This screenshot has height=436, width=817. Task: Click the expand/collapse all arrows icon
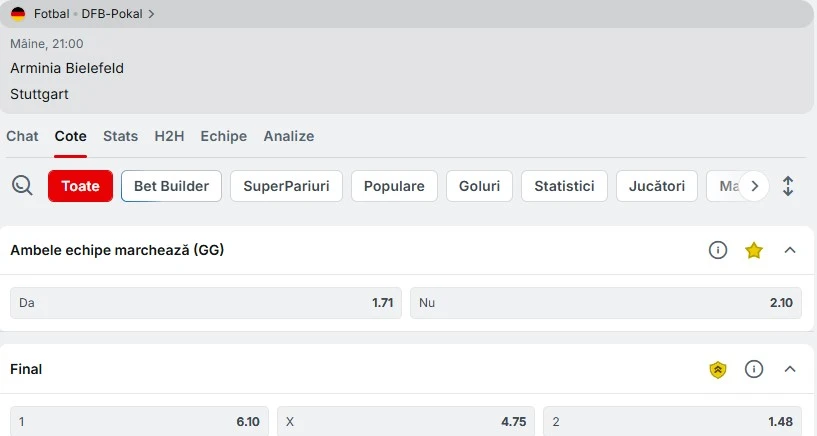point(788,186)
